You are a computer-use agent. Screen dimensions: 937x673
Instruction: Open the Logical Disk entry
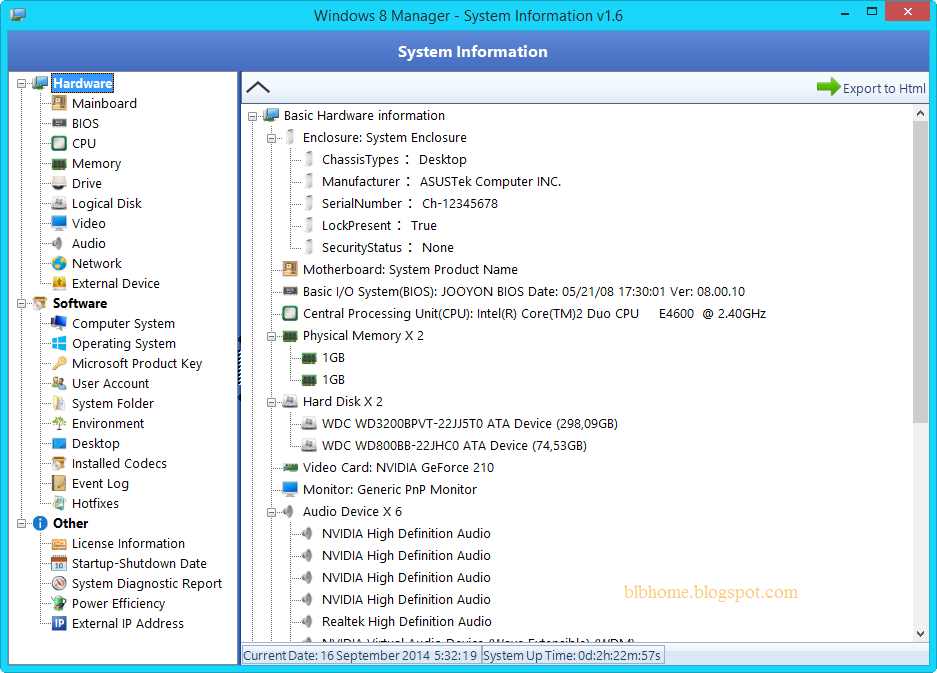click(106, 203)
